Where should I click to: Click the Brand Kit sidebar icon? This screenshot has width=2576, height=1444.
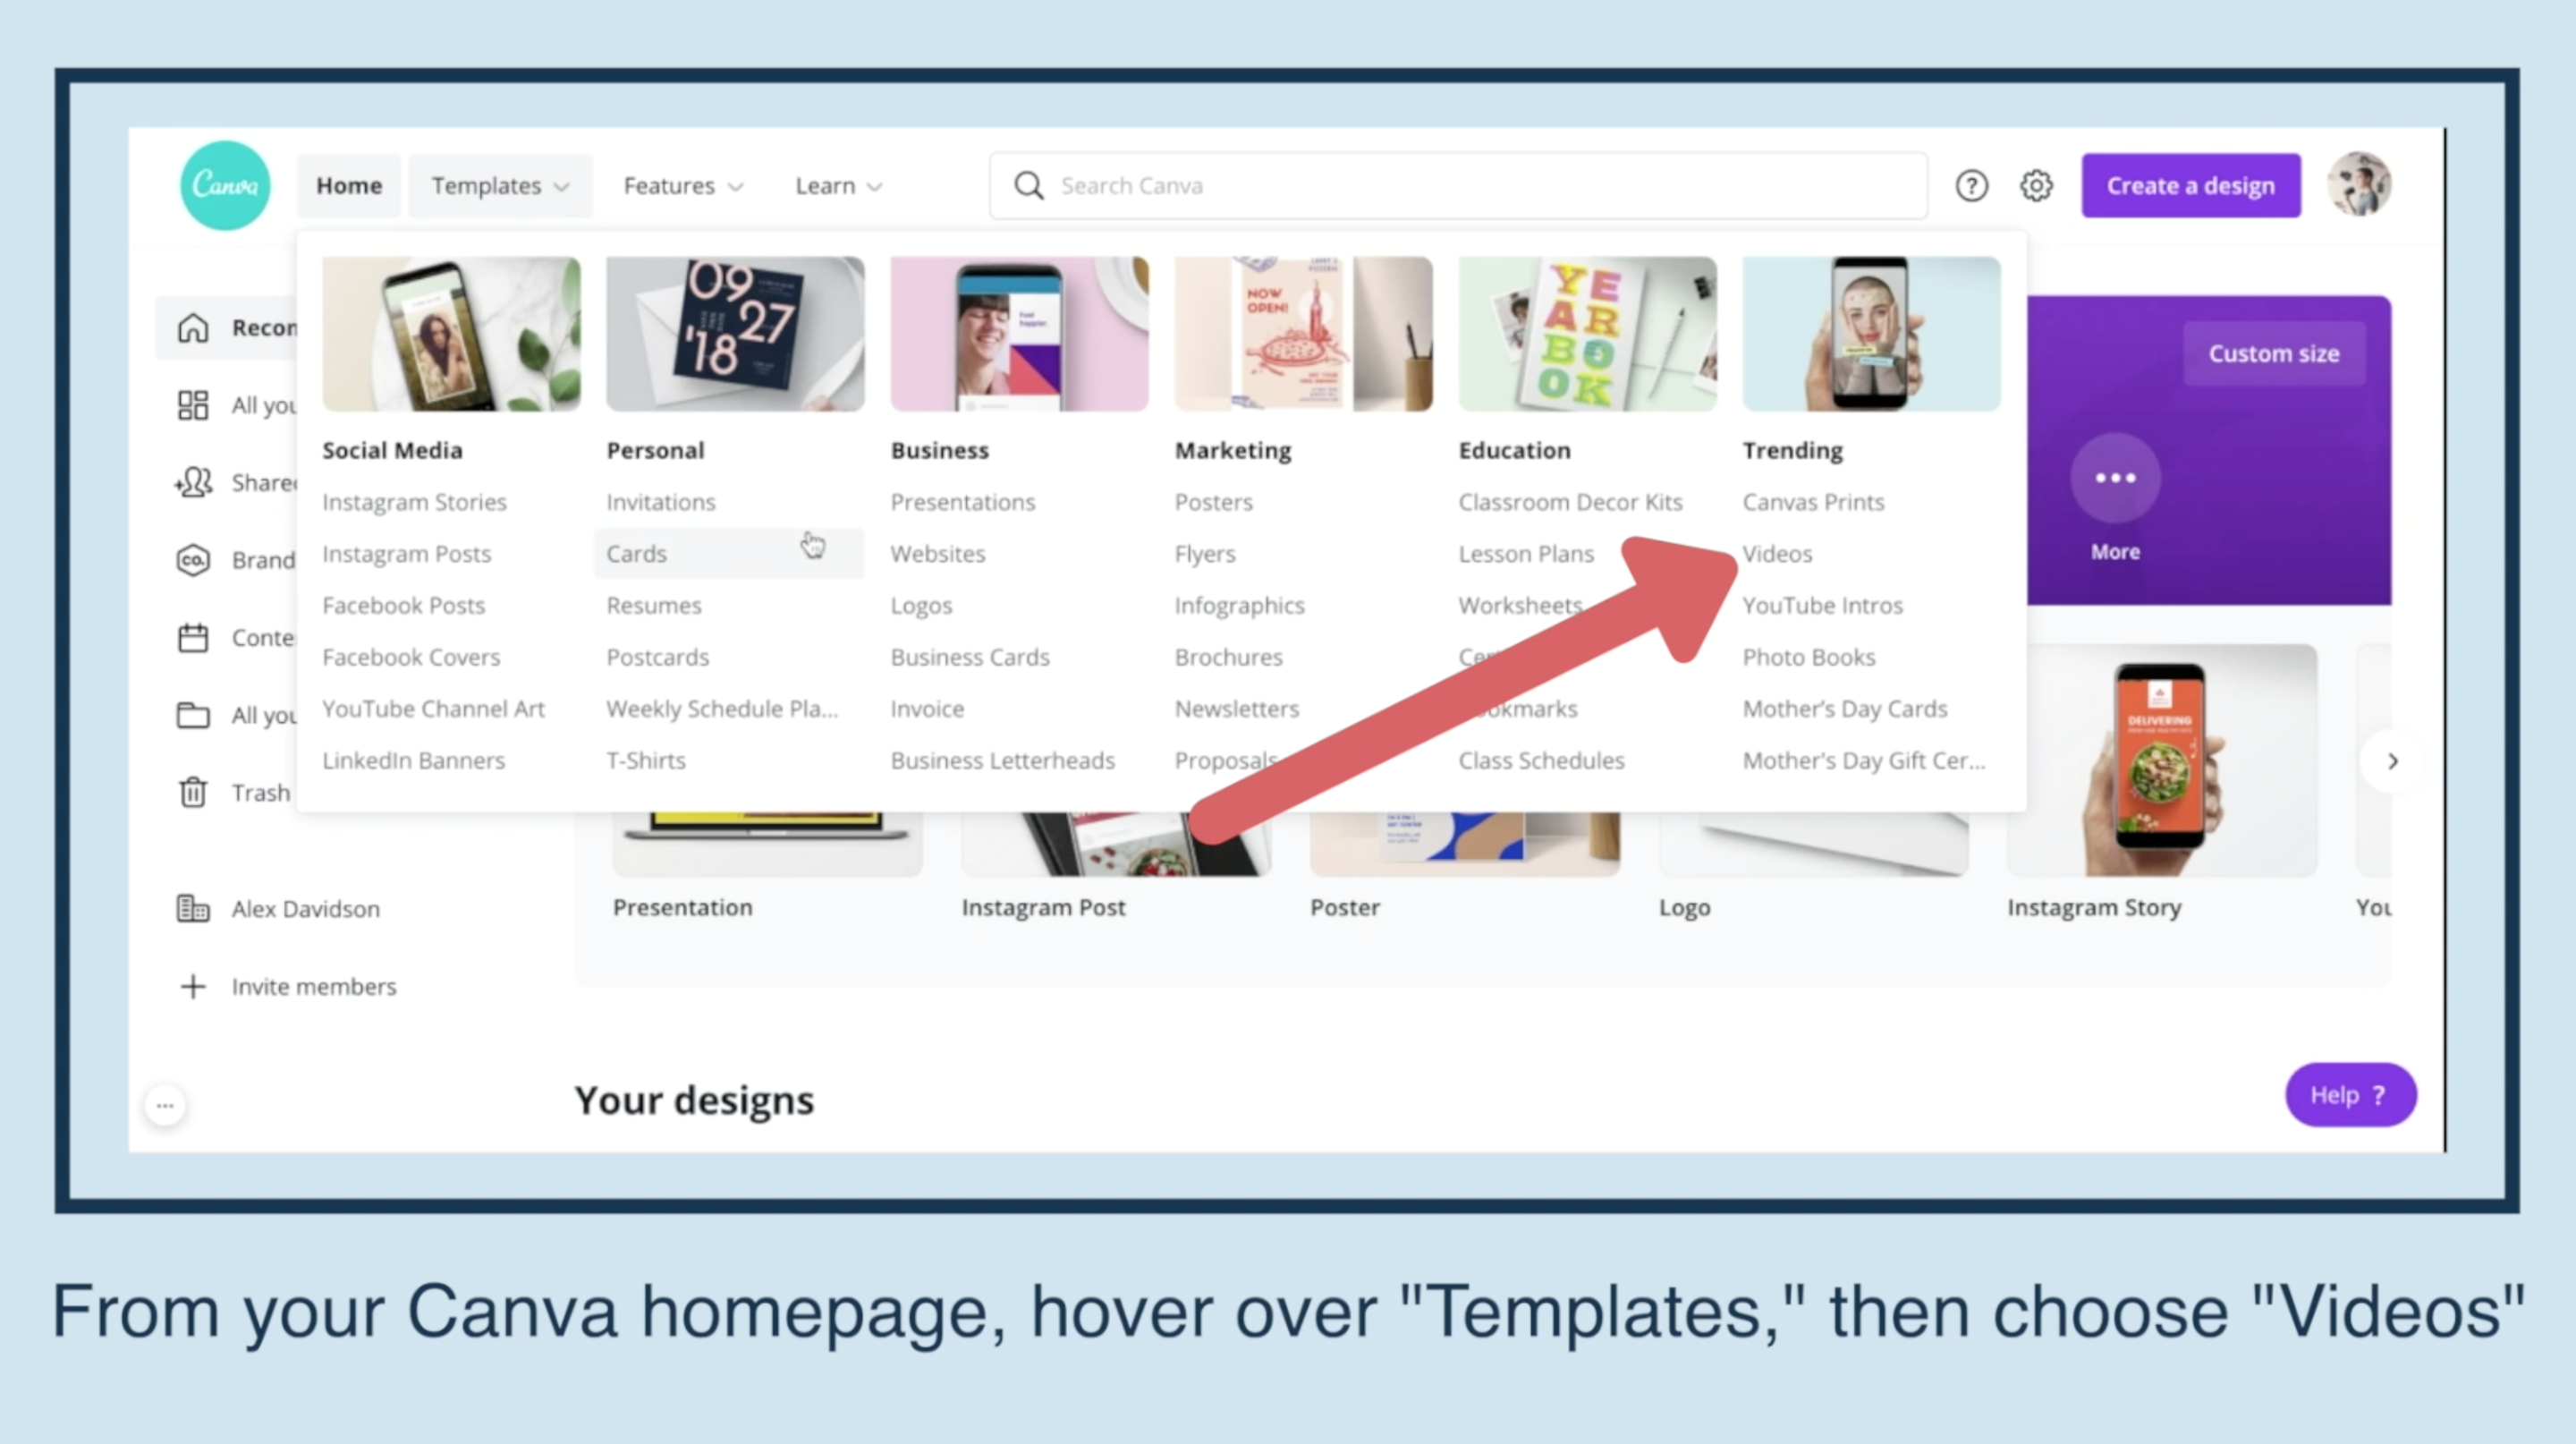(193, 559)
